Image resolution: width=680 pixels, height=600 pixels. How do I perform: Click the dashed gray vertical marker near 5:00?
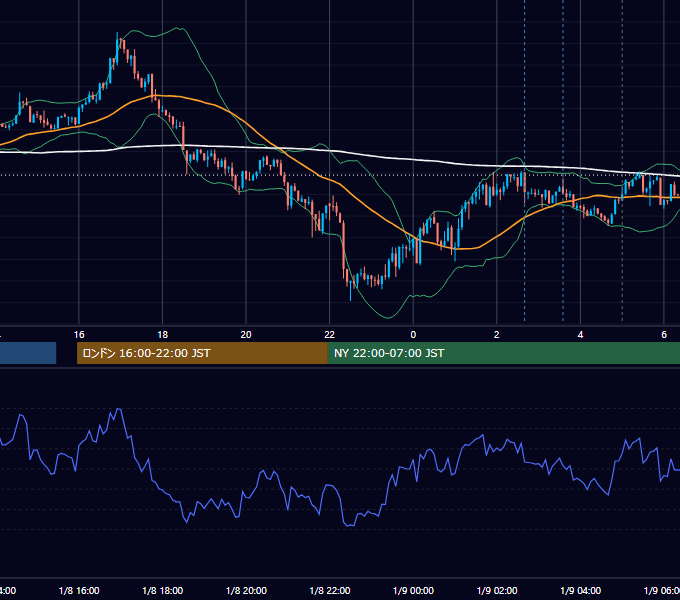click(x=622, y=160)
